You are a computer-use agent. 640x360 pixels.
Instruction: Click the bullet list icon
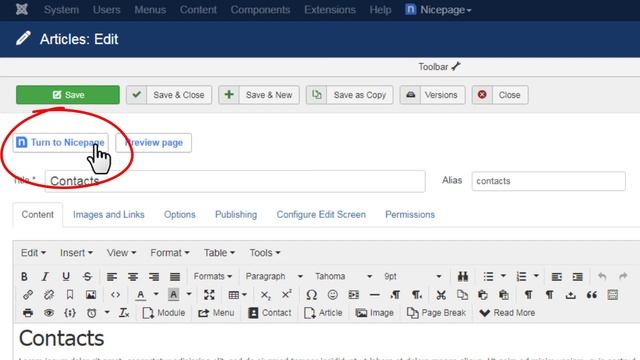[x=489, y=276]
